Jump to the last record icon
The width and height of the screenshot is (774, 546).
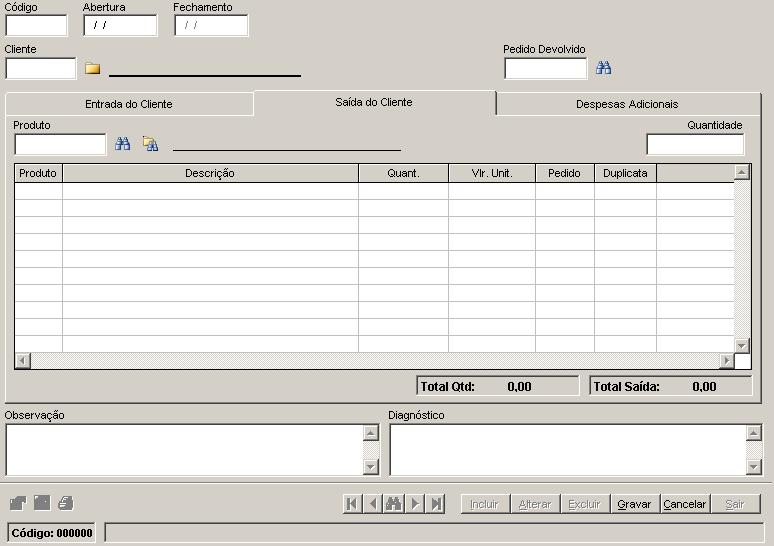(x=436, y=504)
